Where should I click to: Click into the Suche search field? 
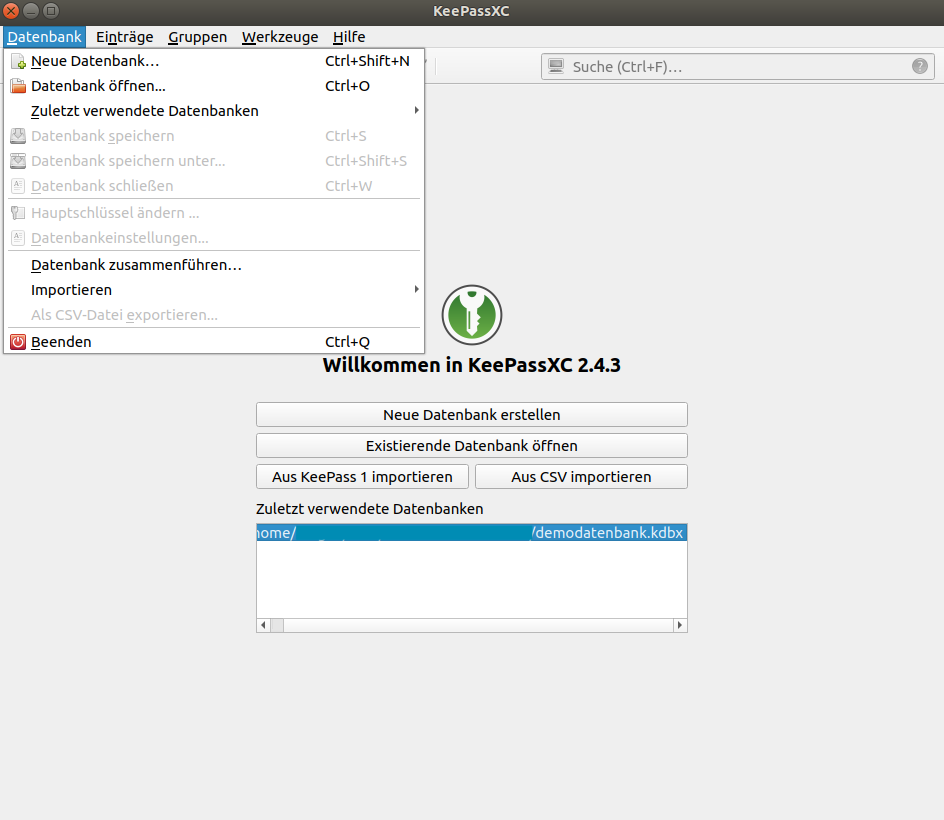[x=740, y=67]
